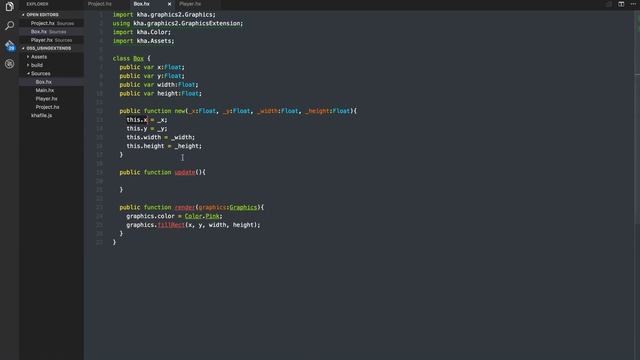
Task: Open the Search view in activity bar
Action: tap(9, 26)
